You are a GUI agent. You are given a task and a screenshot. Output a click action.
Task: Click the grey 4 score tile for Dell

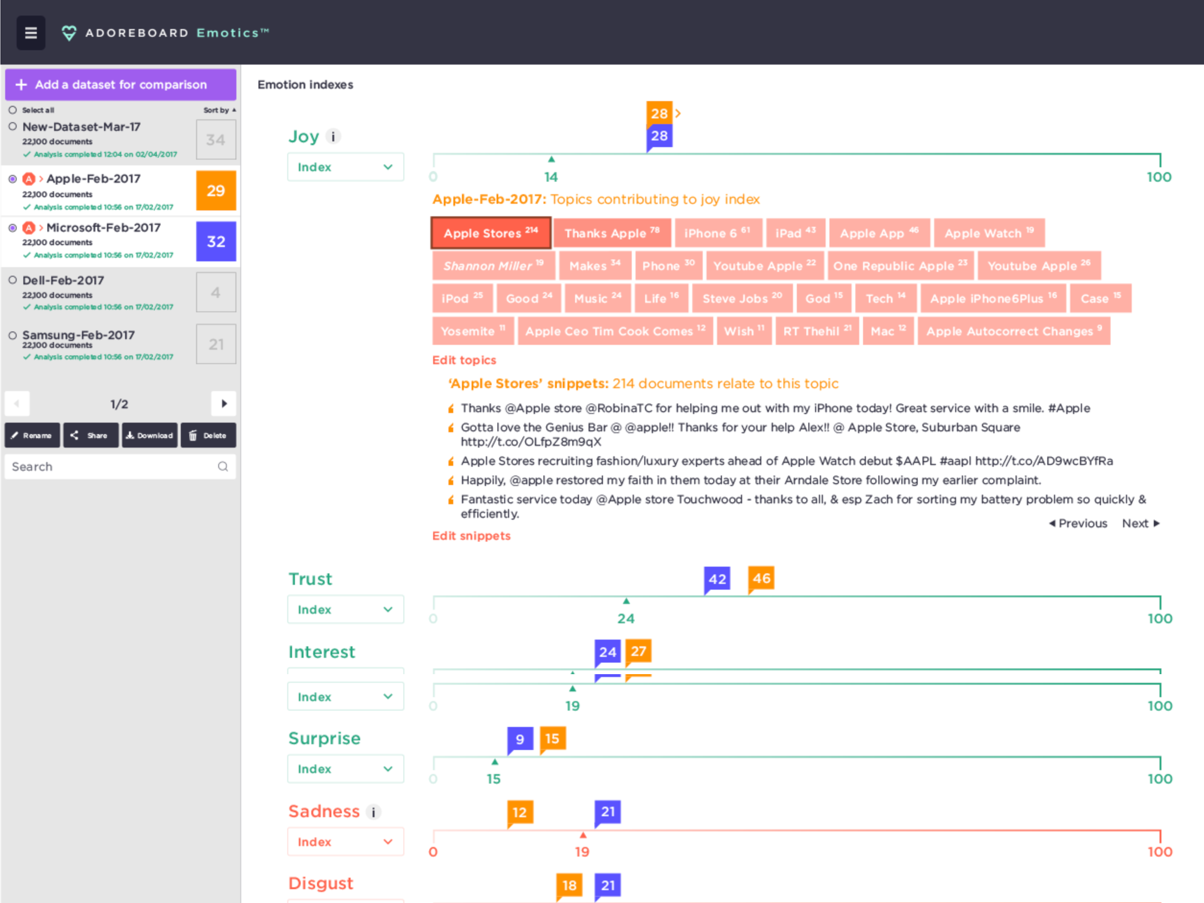(216, 293)
